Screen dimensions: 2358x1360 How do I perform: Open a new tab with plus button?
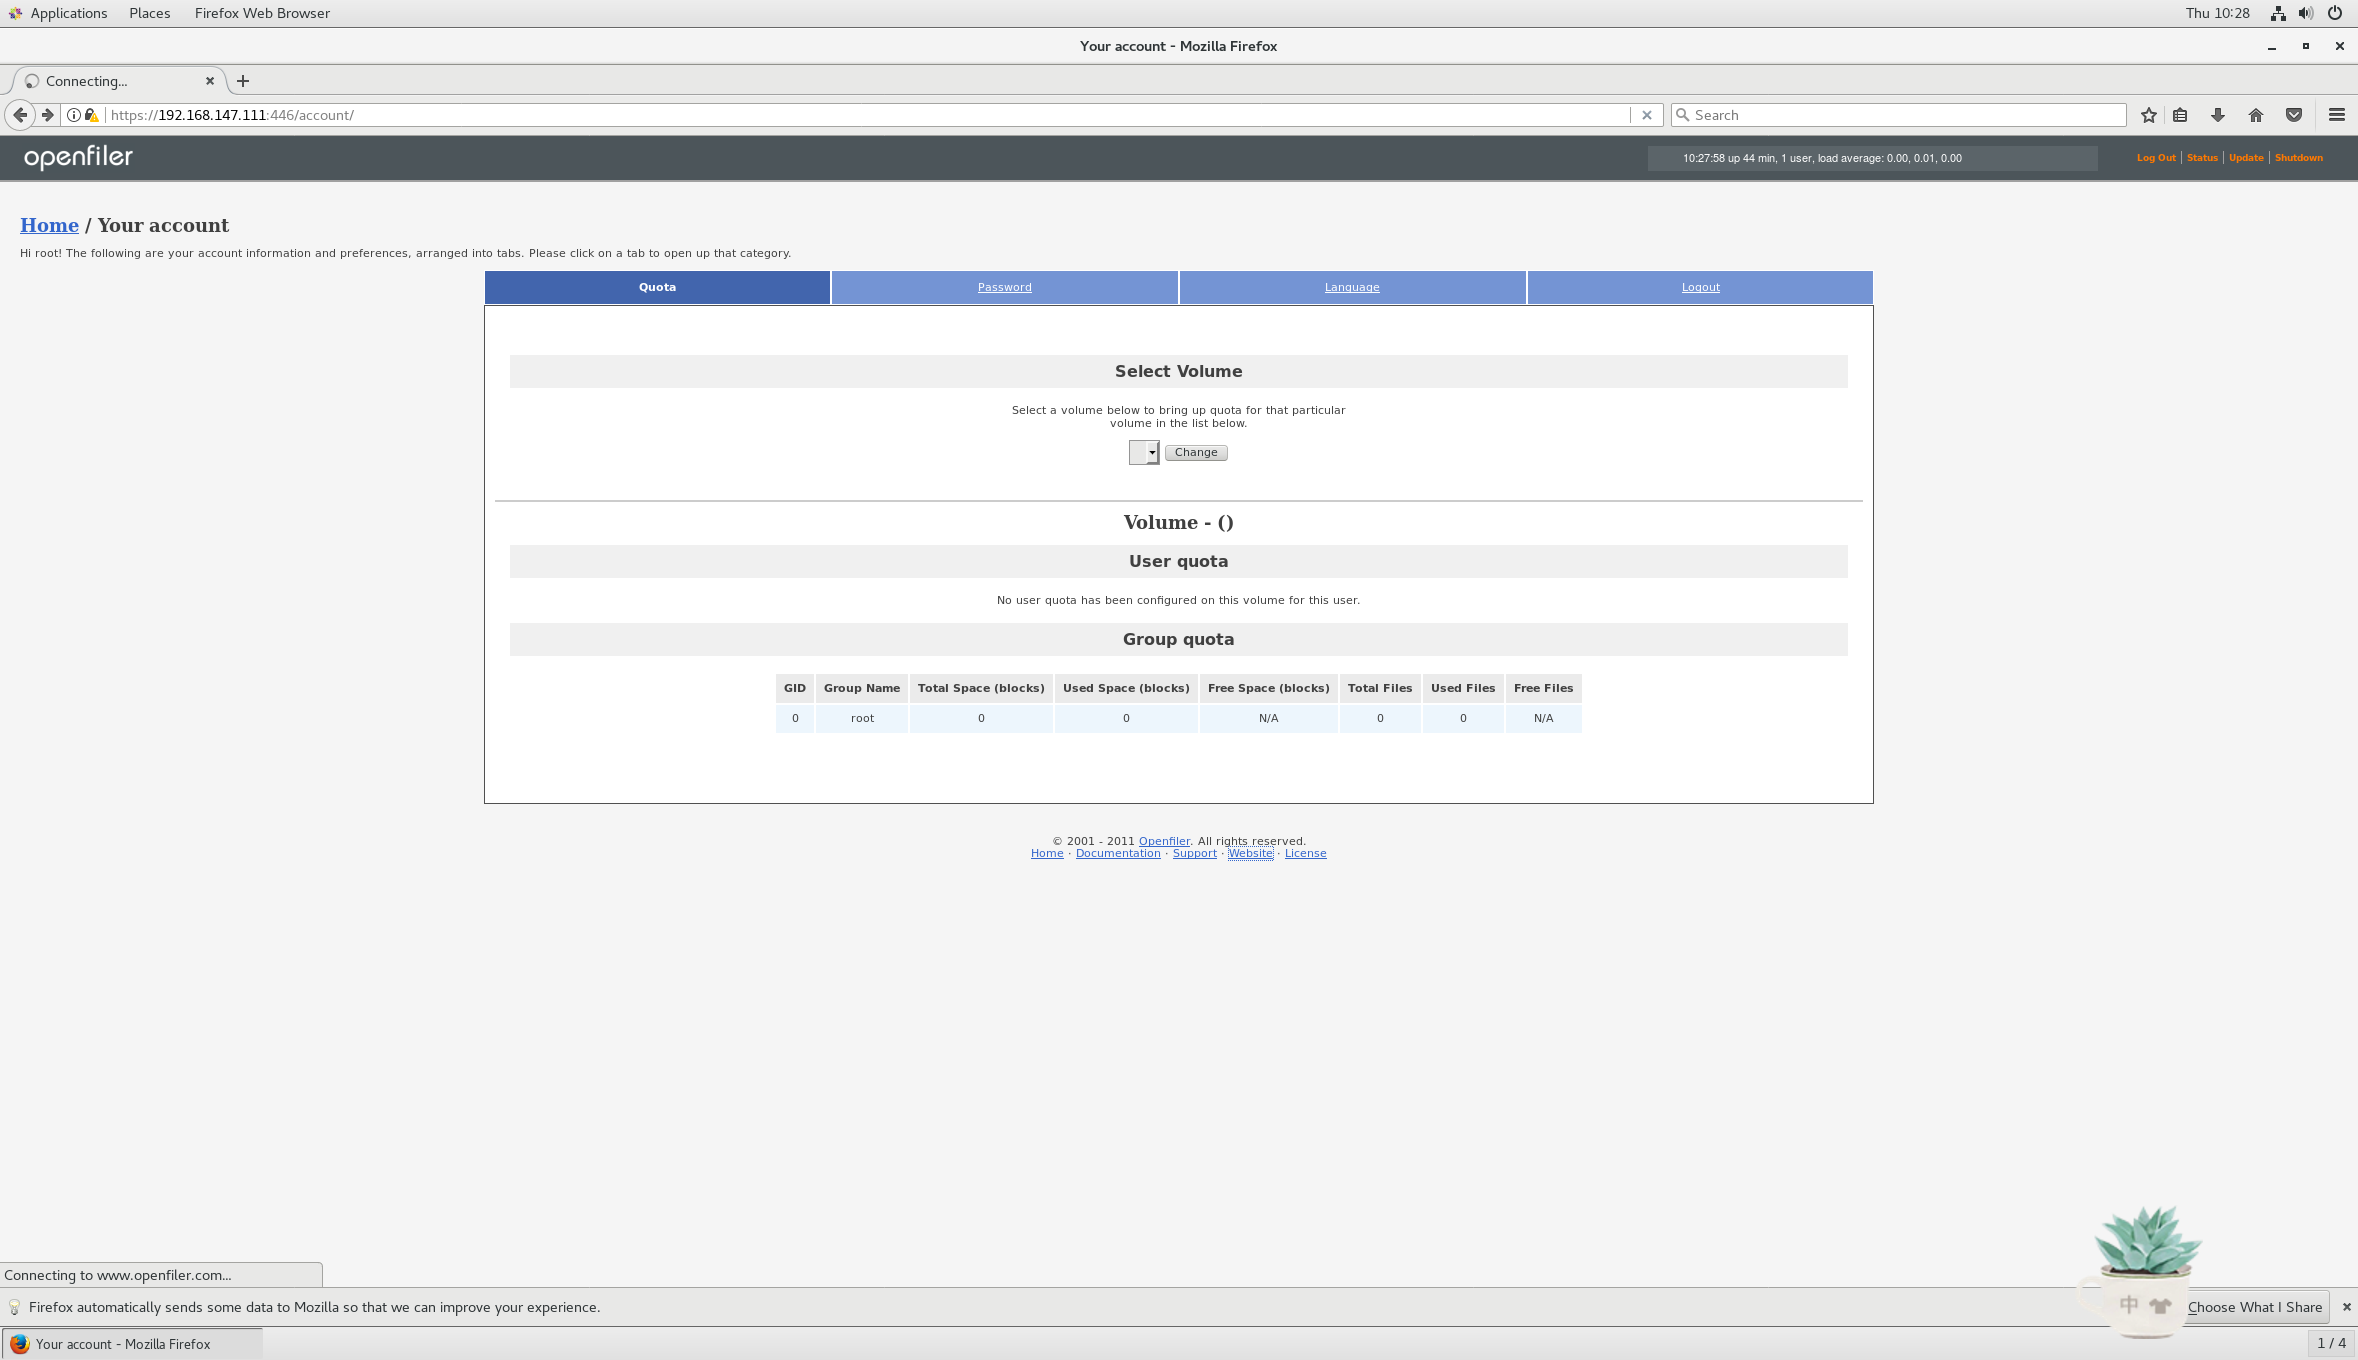tap(243, 81)
